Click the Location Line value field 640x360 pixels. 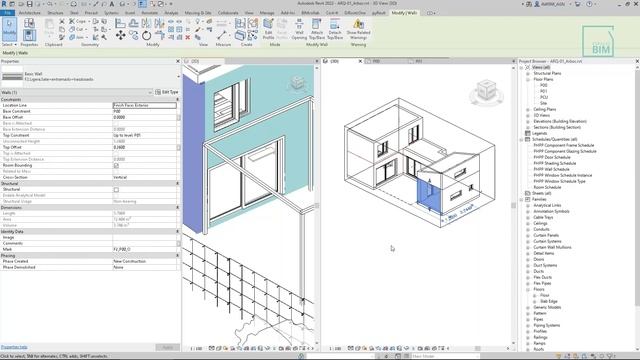tap(144, 105)
